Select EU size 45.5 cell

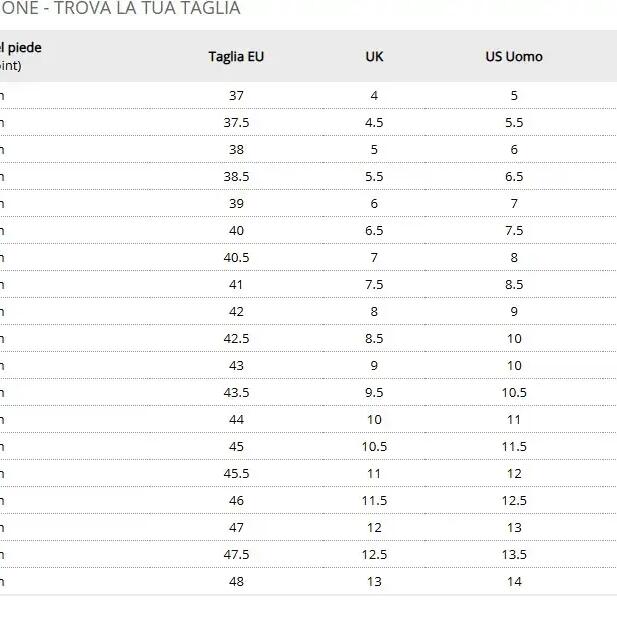click(236, 474)
